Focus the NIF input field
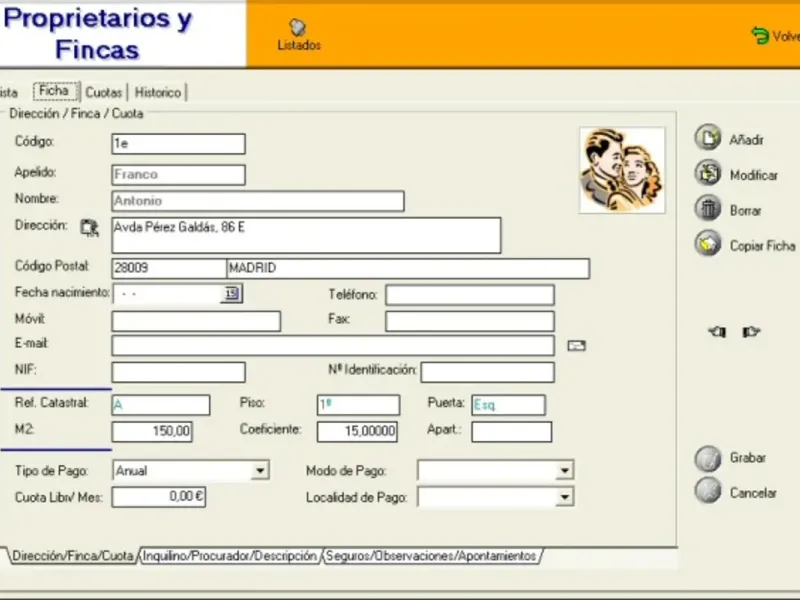This screenshot has width=800, height=600. point(179,372)
